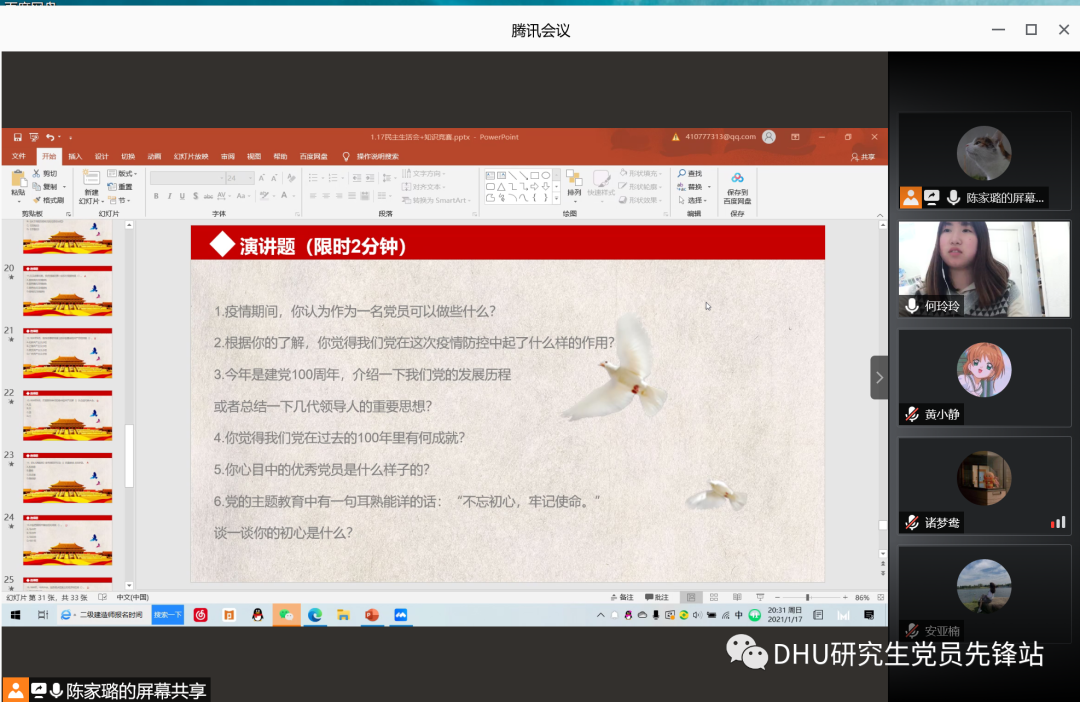Click the Paste icon in the ribbon

tap(18, 181)
